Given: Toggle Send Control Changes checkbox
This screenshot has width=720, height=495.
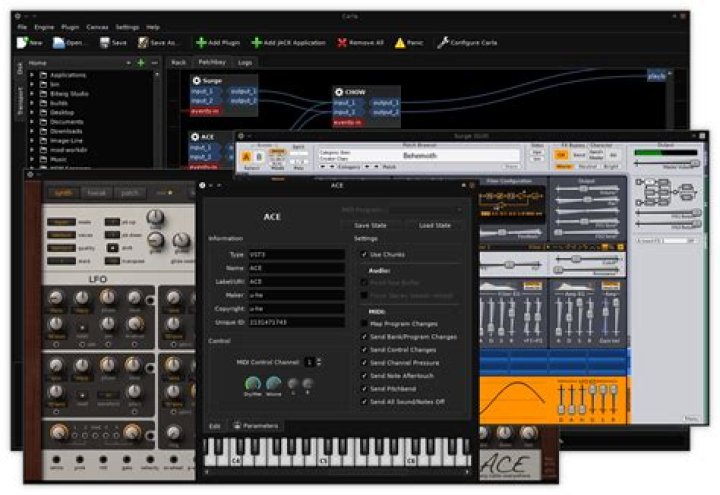Looking at the screenshot, I should (364, 350).
